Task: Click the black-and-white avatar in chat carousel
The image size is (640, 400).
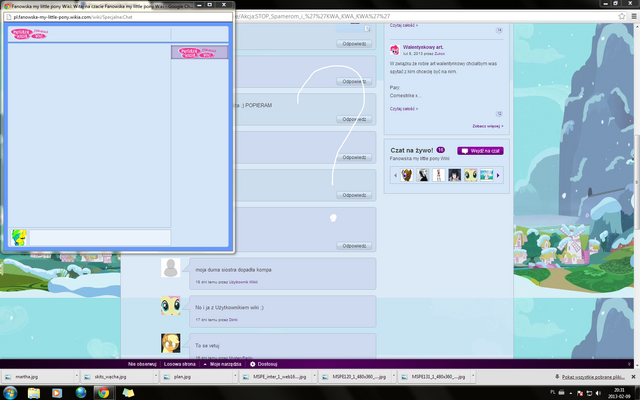Action: (x=422, y=175)
